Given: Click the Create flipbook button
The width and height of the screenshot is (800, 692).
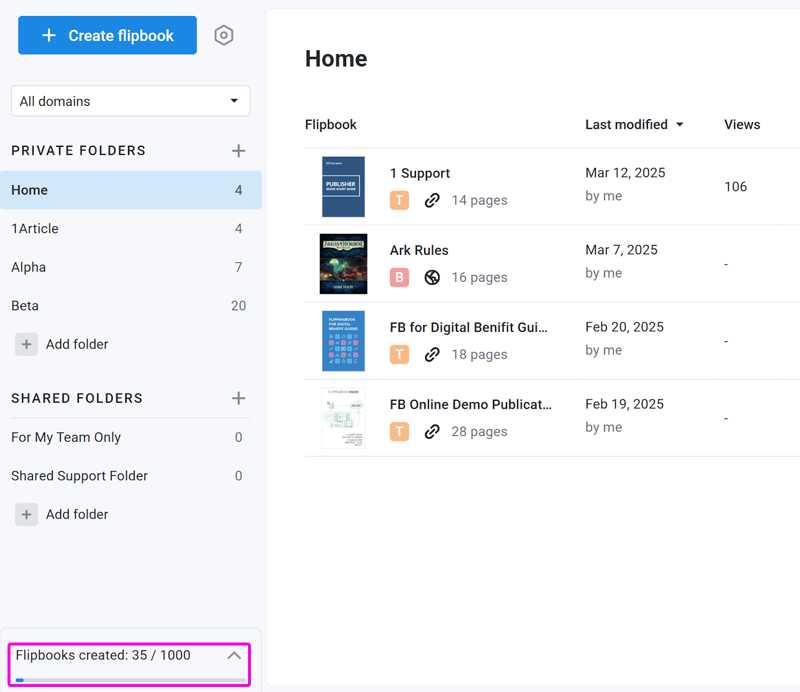Looking at the screenshot, I should [x=107, y=35].
